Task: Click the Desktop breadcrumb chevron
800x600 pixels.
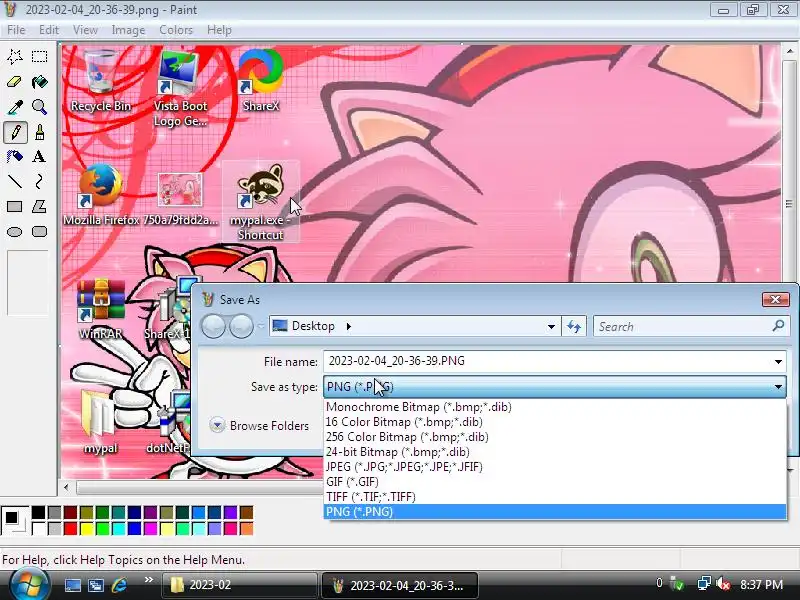Action: pos(348,326)
